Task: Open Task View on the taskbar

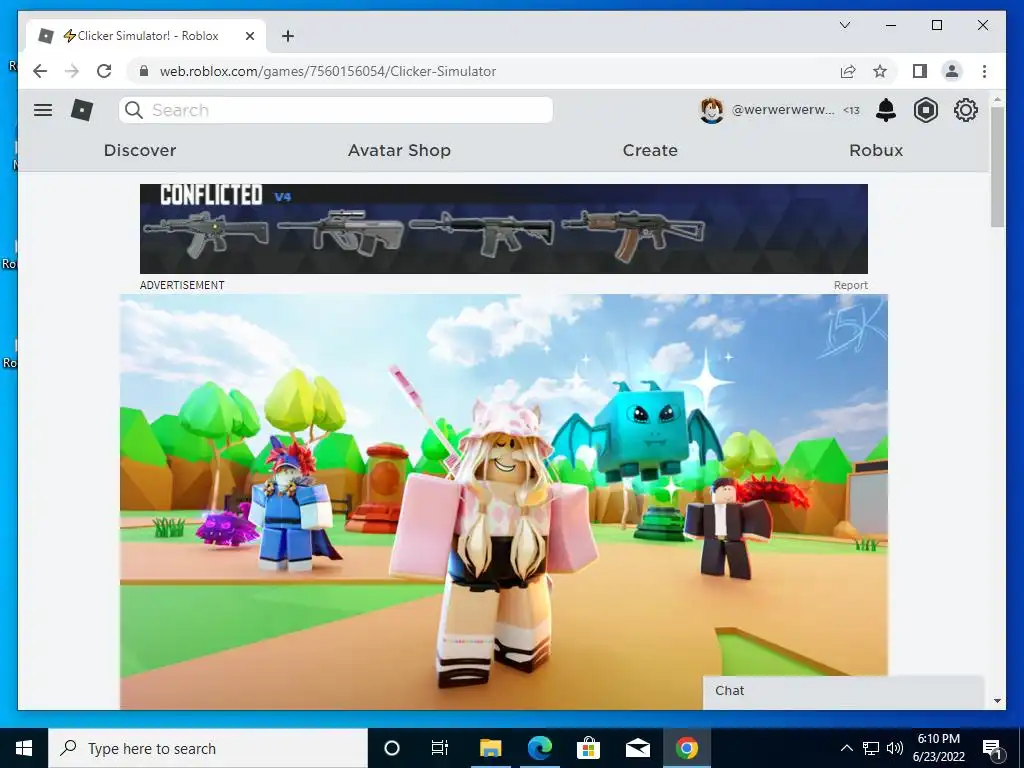Action: 440,748
